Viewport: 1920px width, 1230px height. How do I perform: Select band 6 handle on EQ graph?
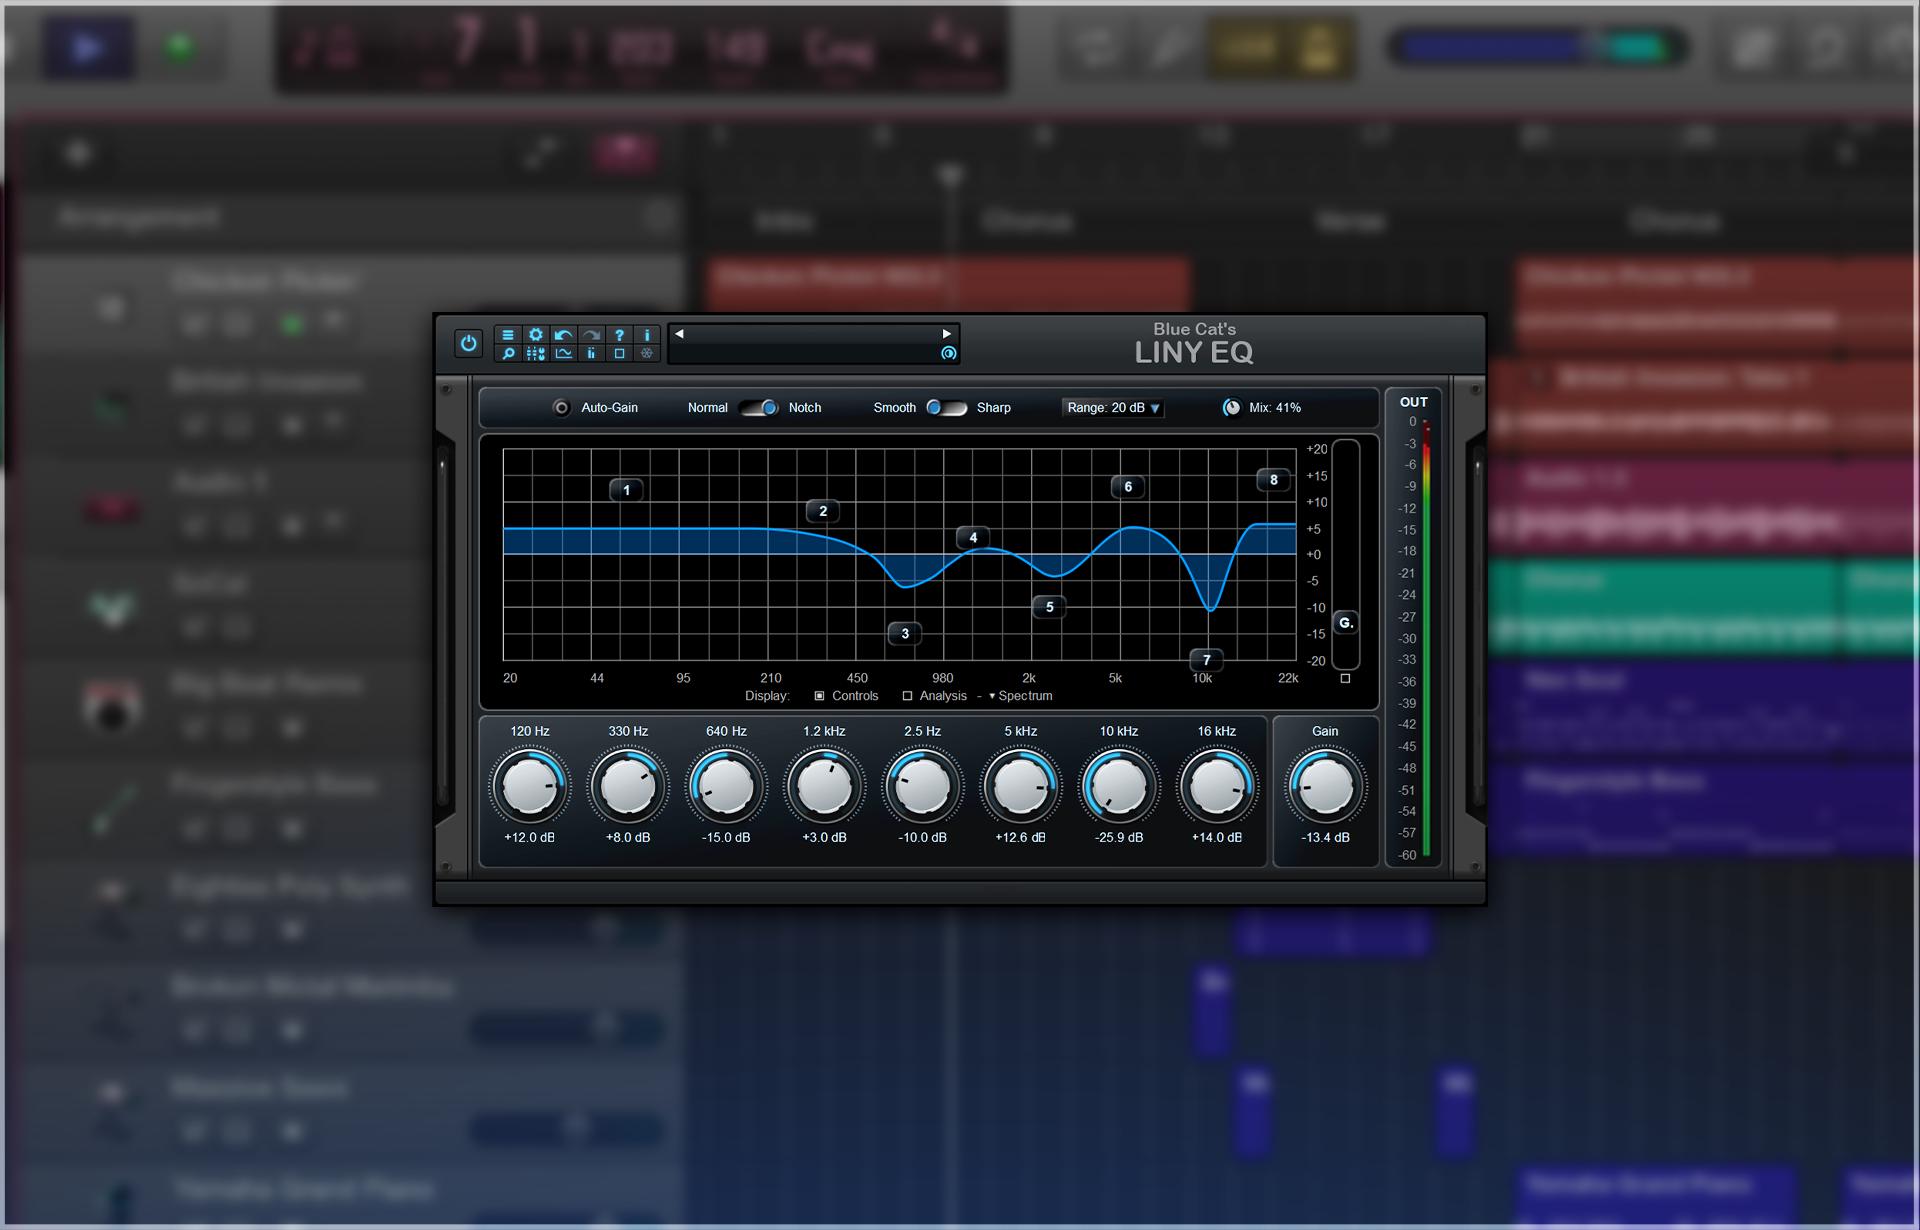pyautogui.click(x=1128, y=487)
